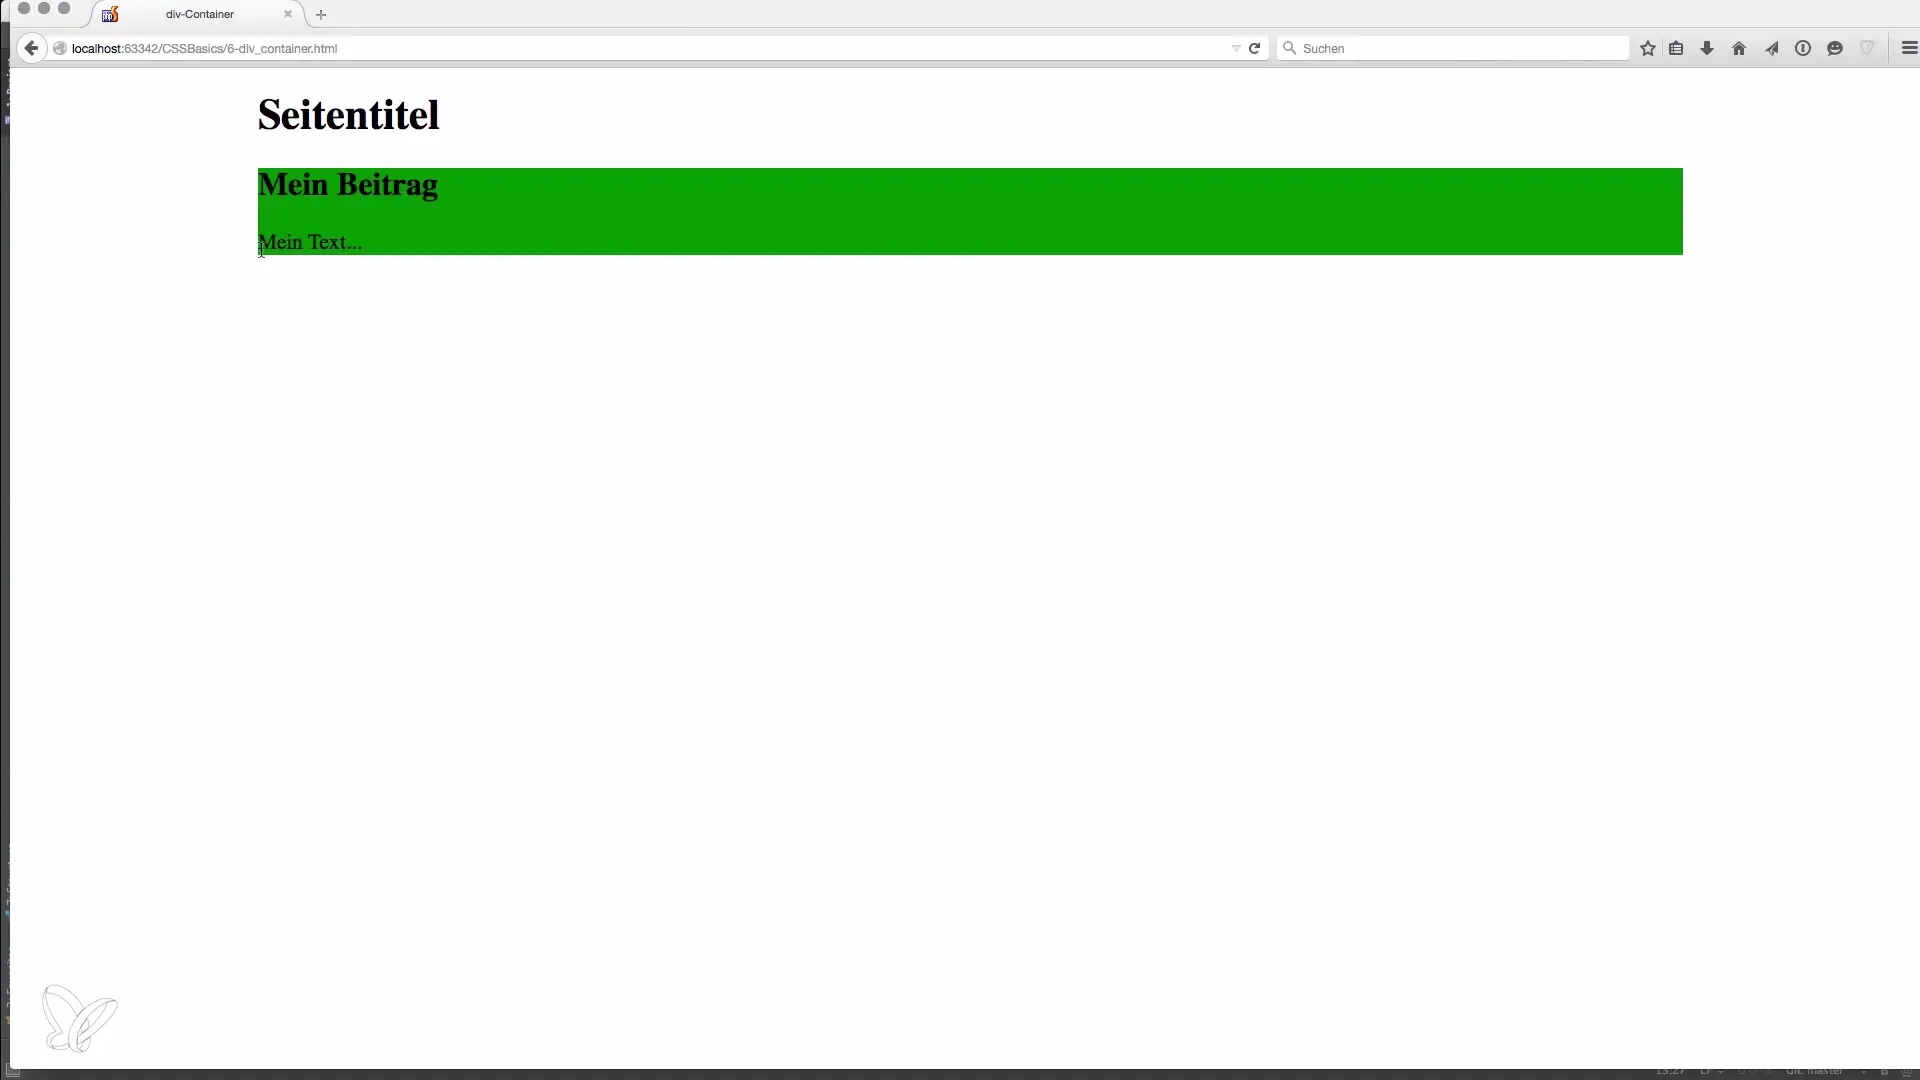Click the paper plane share icon

coord(1771,48)
